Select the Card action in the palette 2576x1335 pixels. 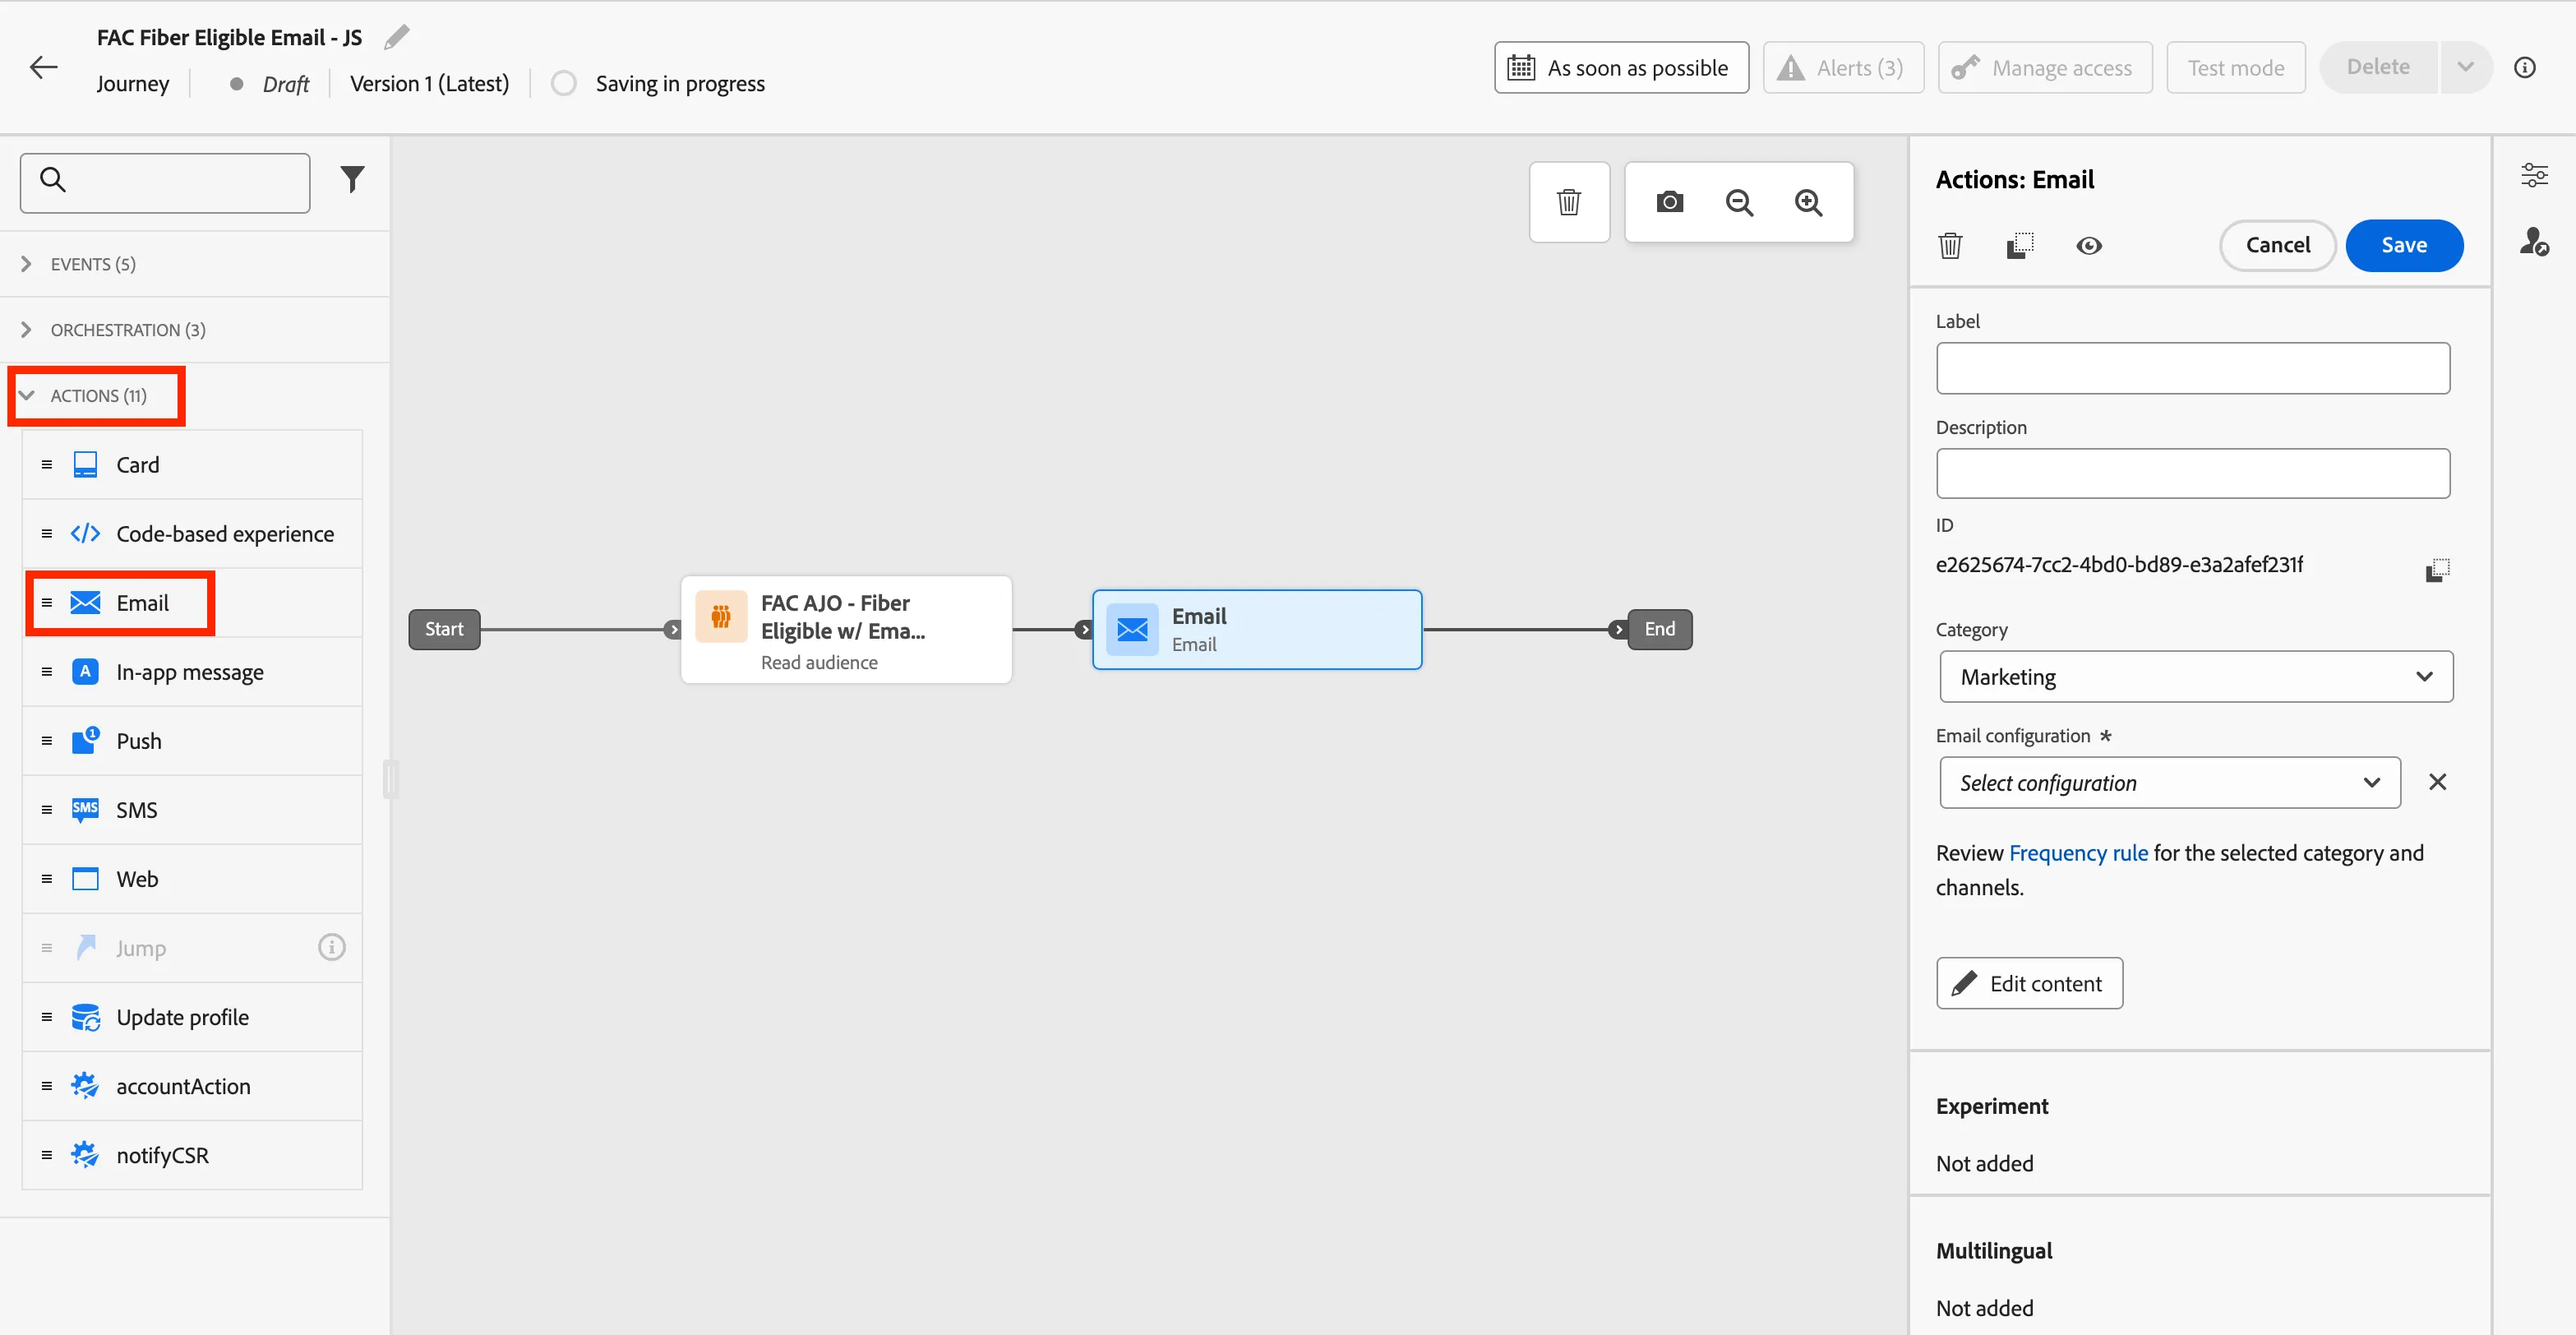coord(192,465)
